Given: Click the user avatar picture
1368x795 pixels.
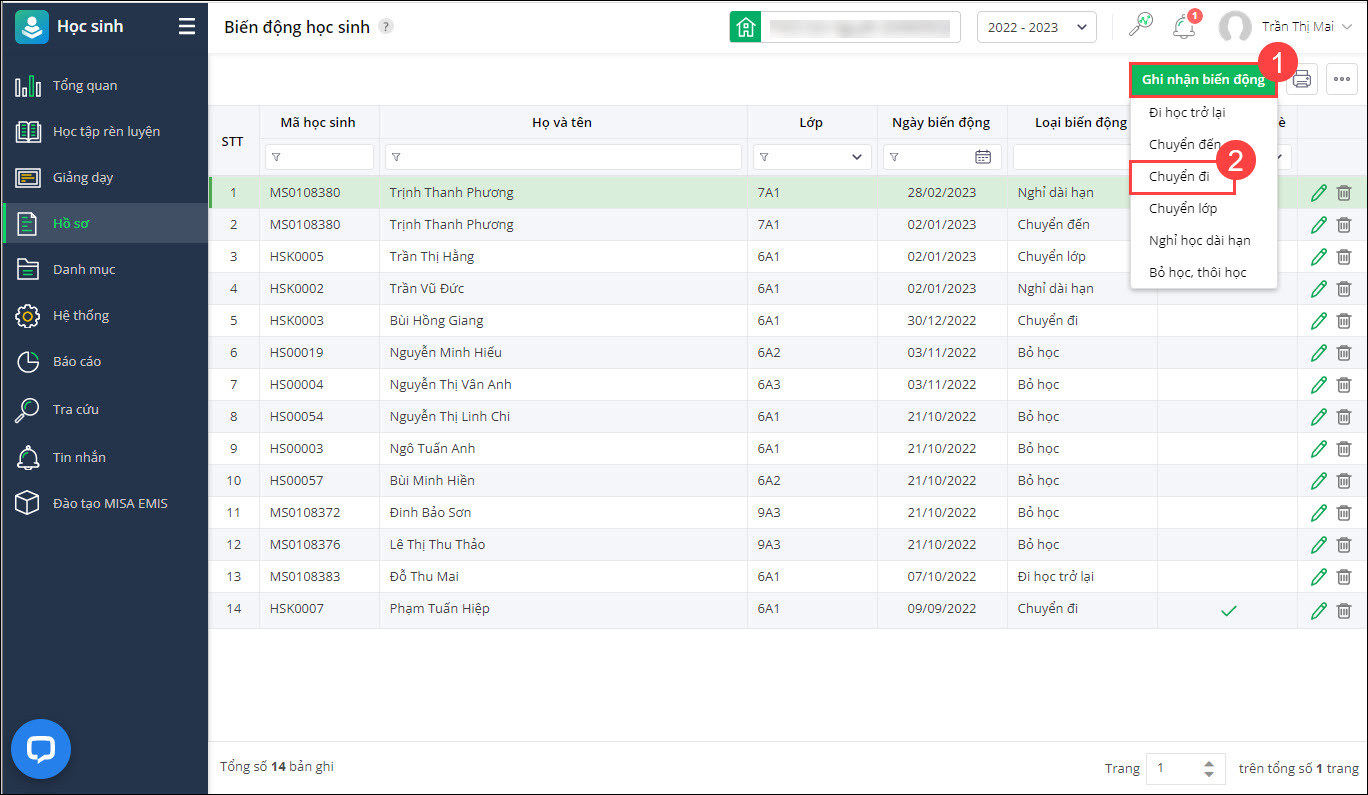Looking at the screenshot, I should (x=1235, y=27).
